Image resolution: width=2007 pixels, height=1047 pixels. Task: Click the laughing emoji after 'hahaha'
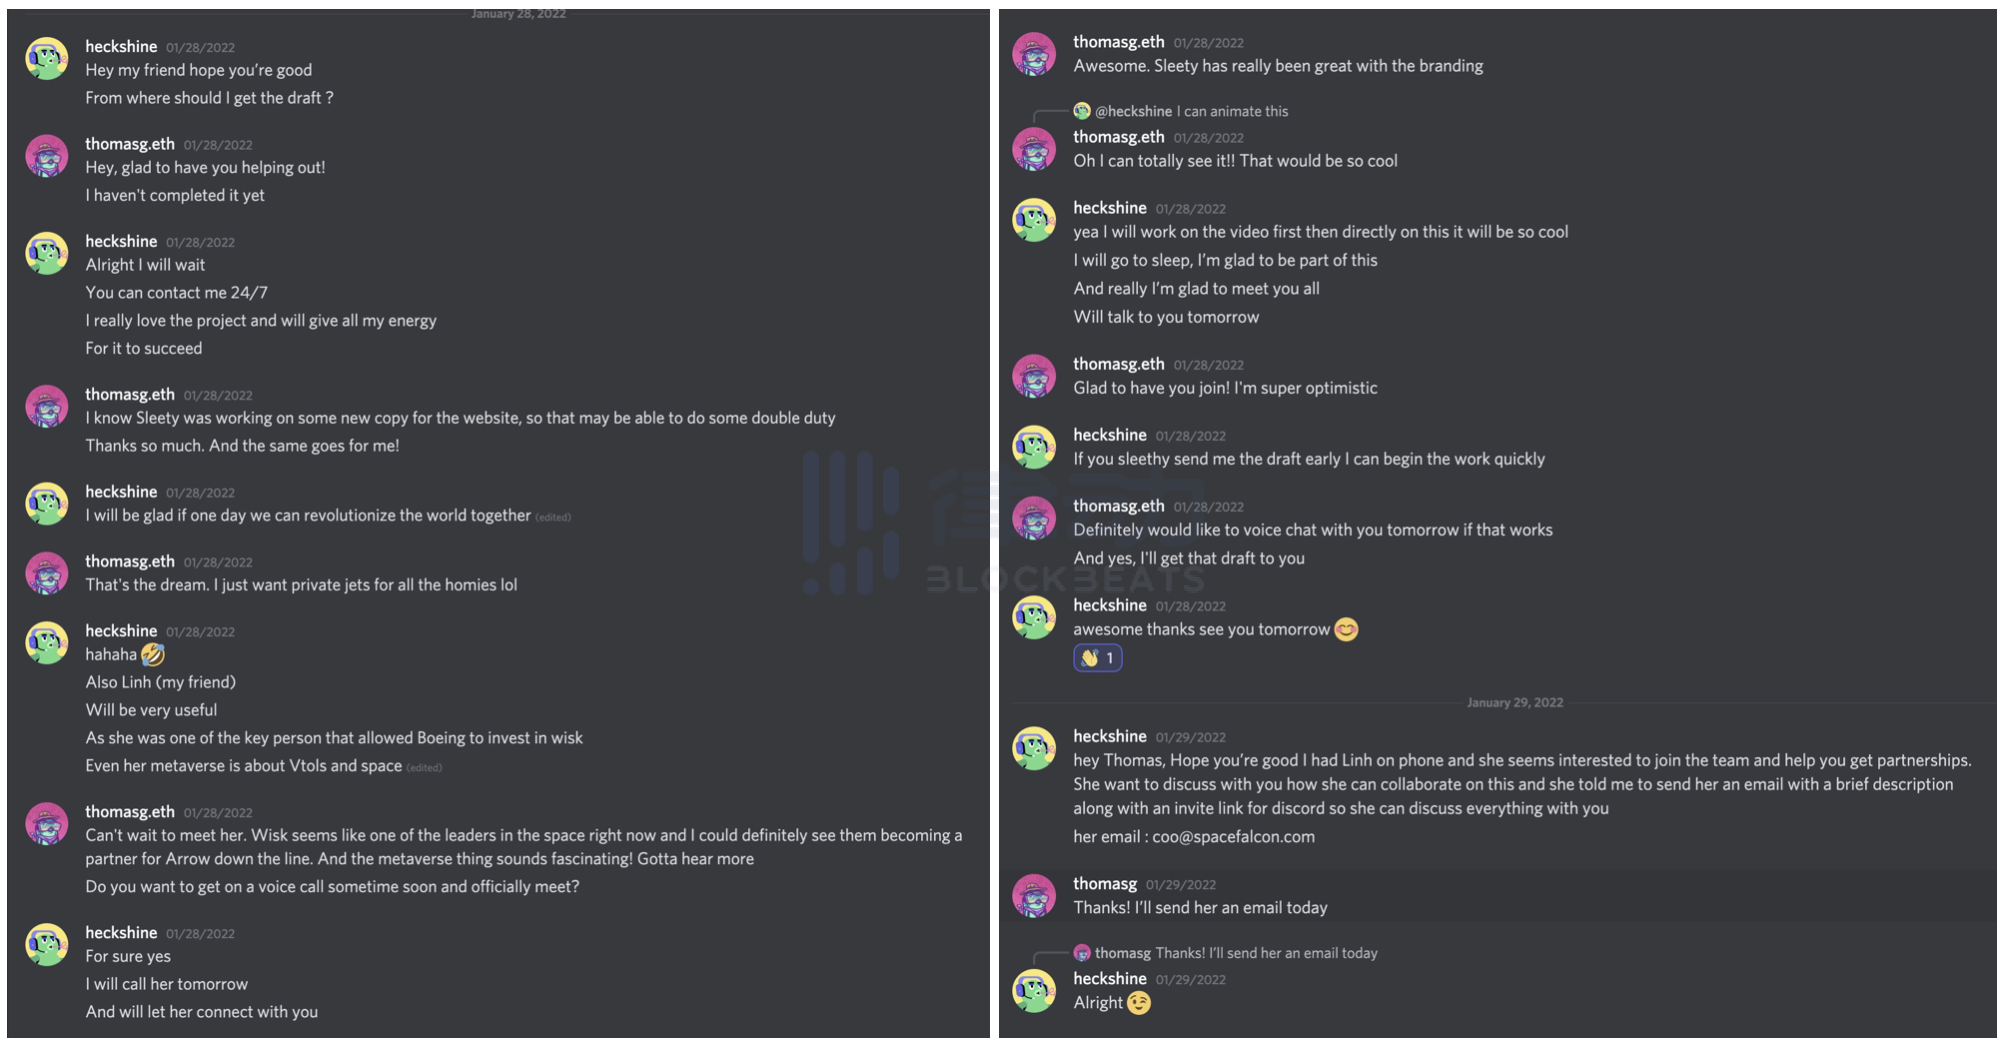point(153,655)
